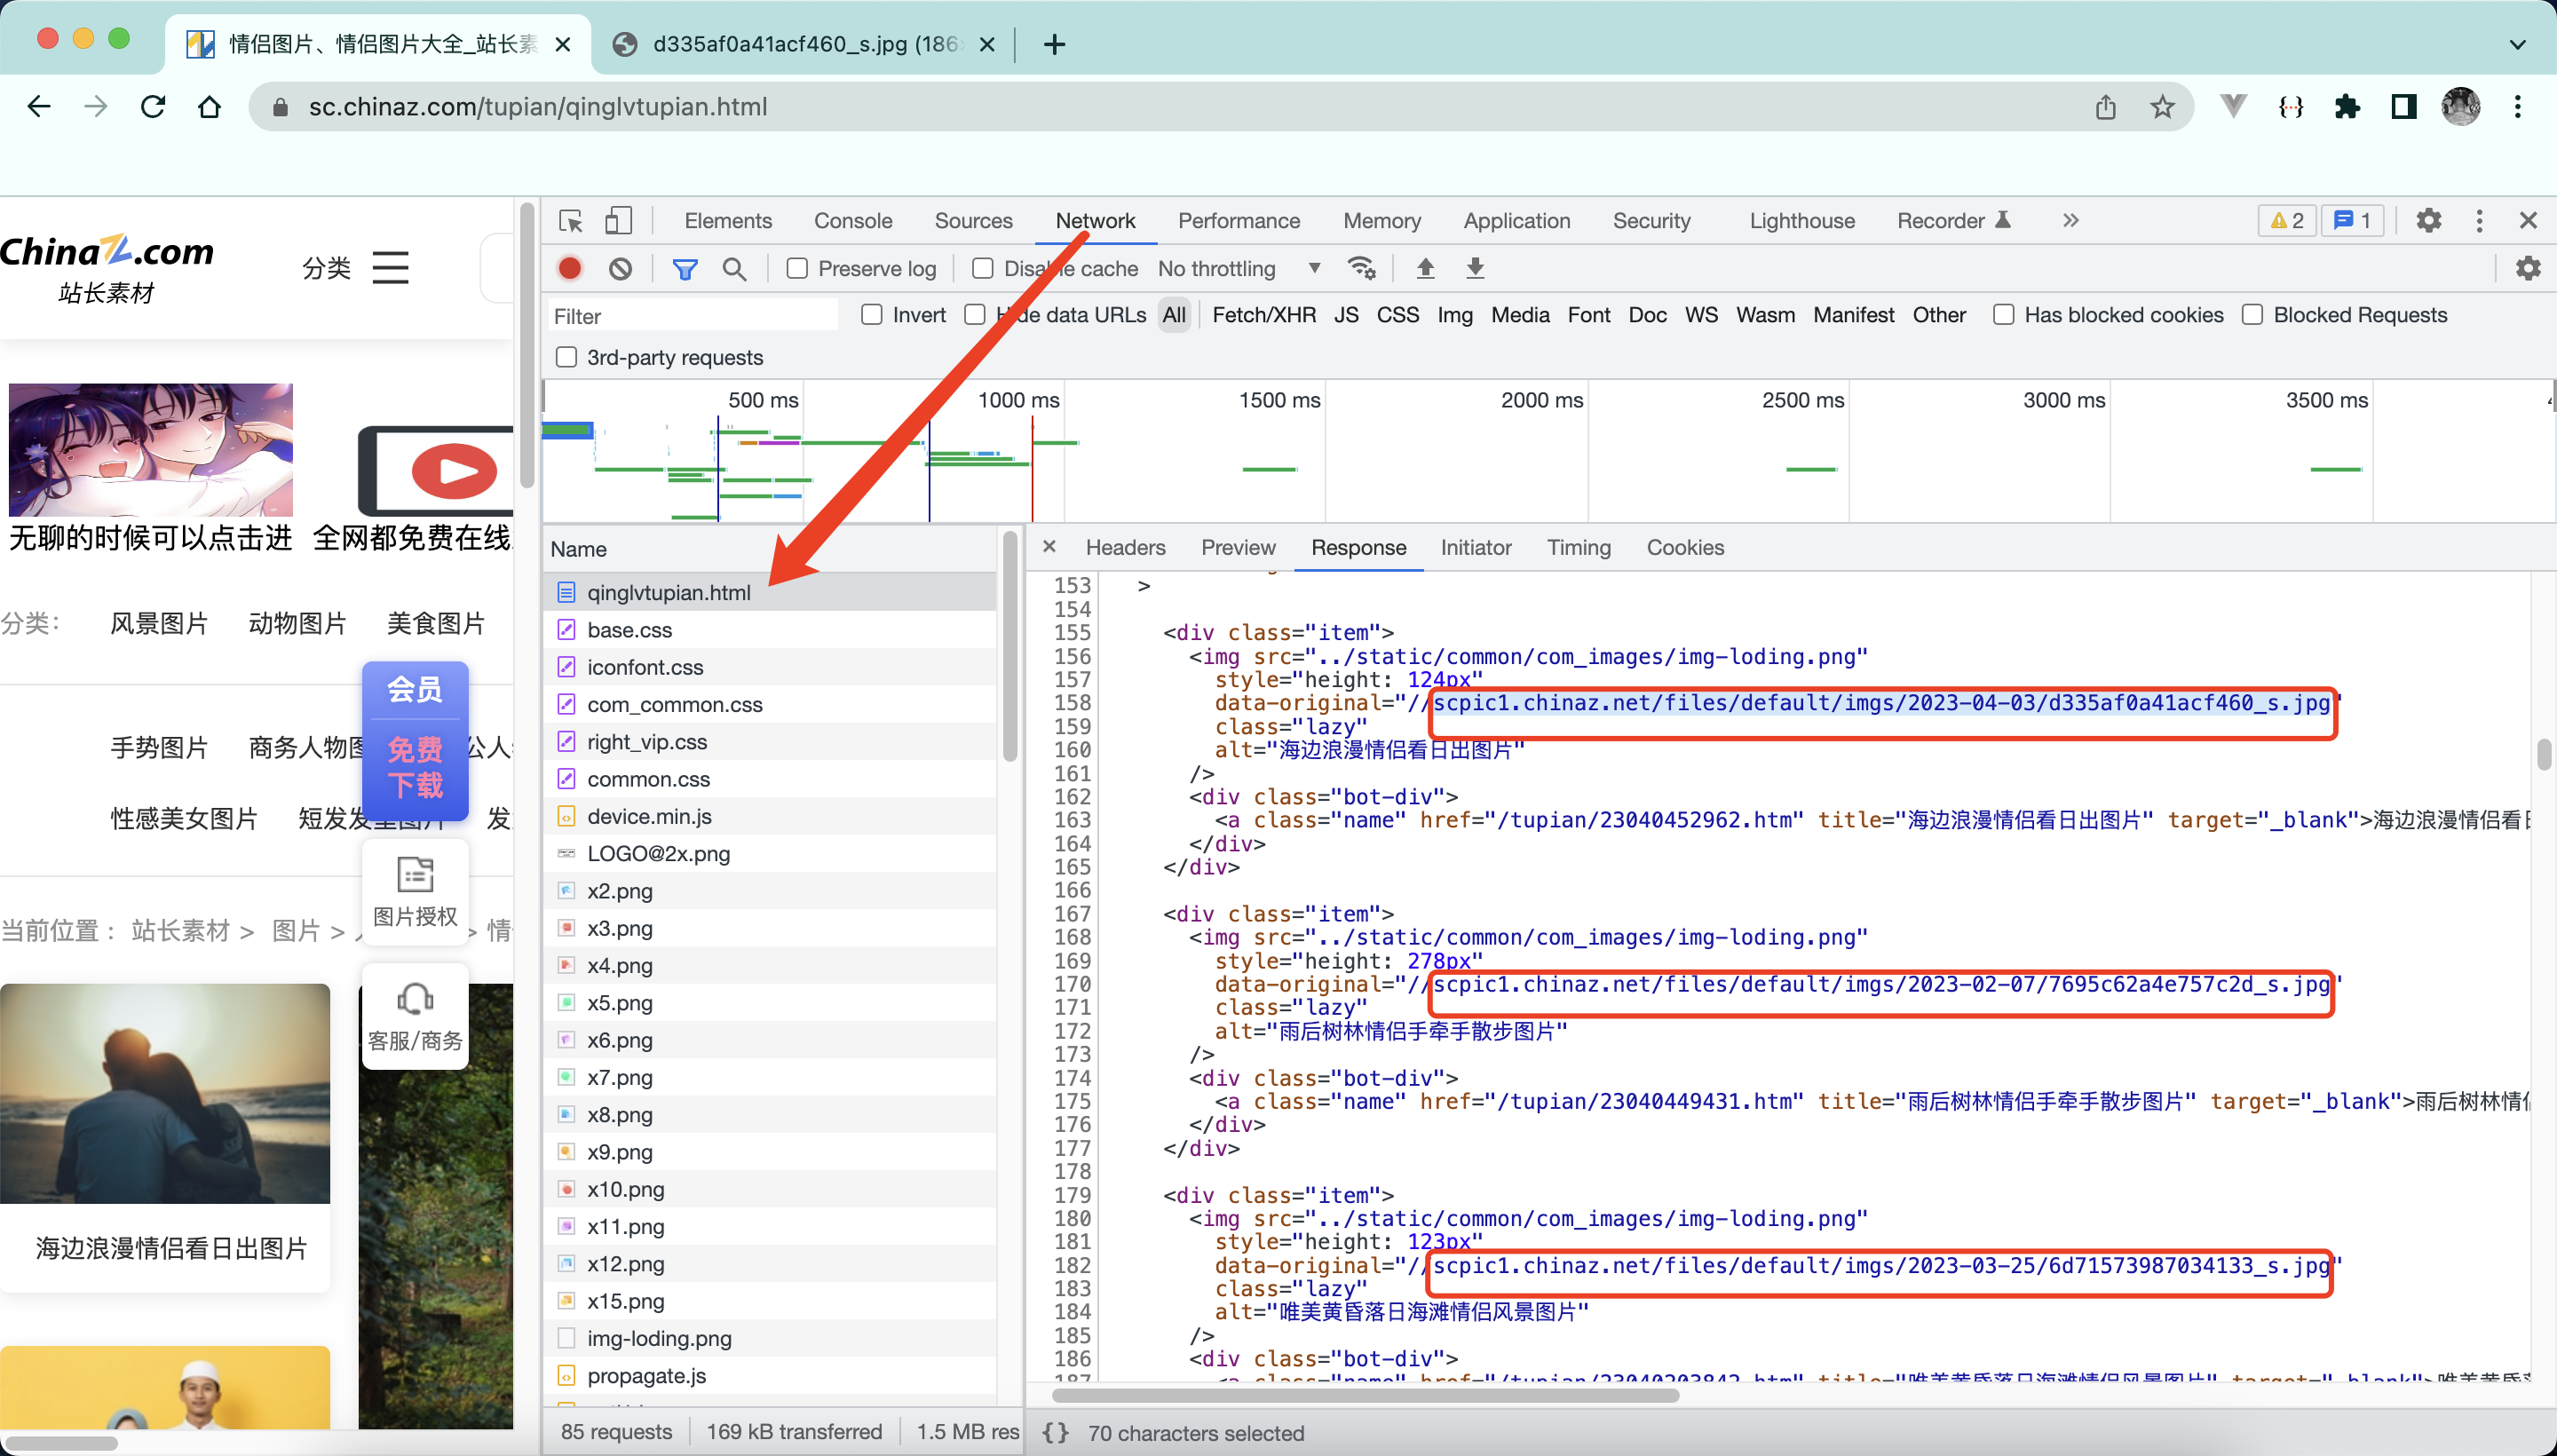Show the 1 issue message badge

coord(2352,221)
